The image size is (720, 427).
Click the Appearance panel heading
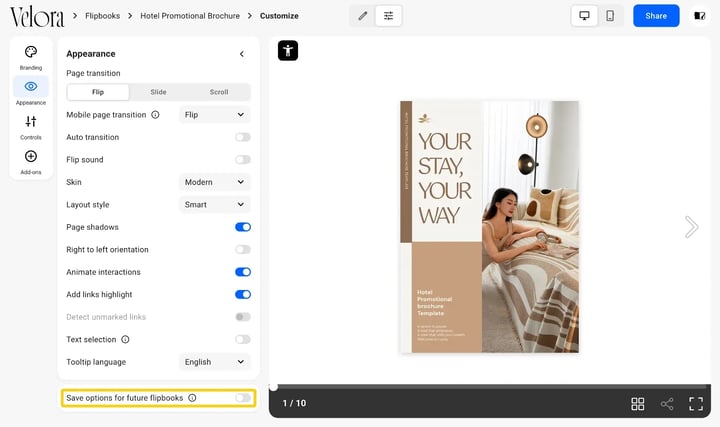[91, 54]
